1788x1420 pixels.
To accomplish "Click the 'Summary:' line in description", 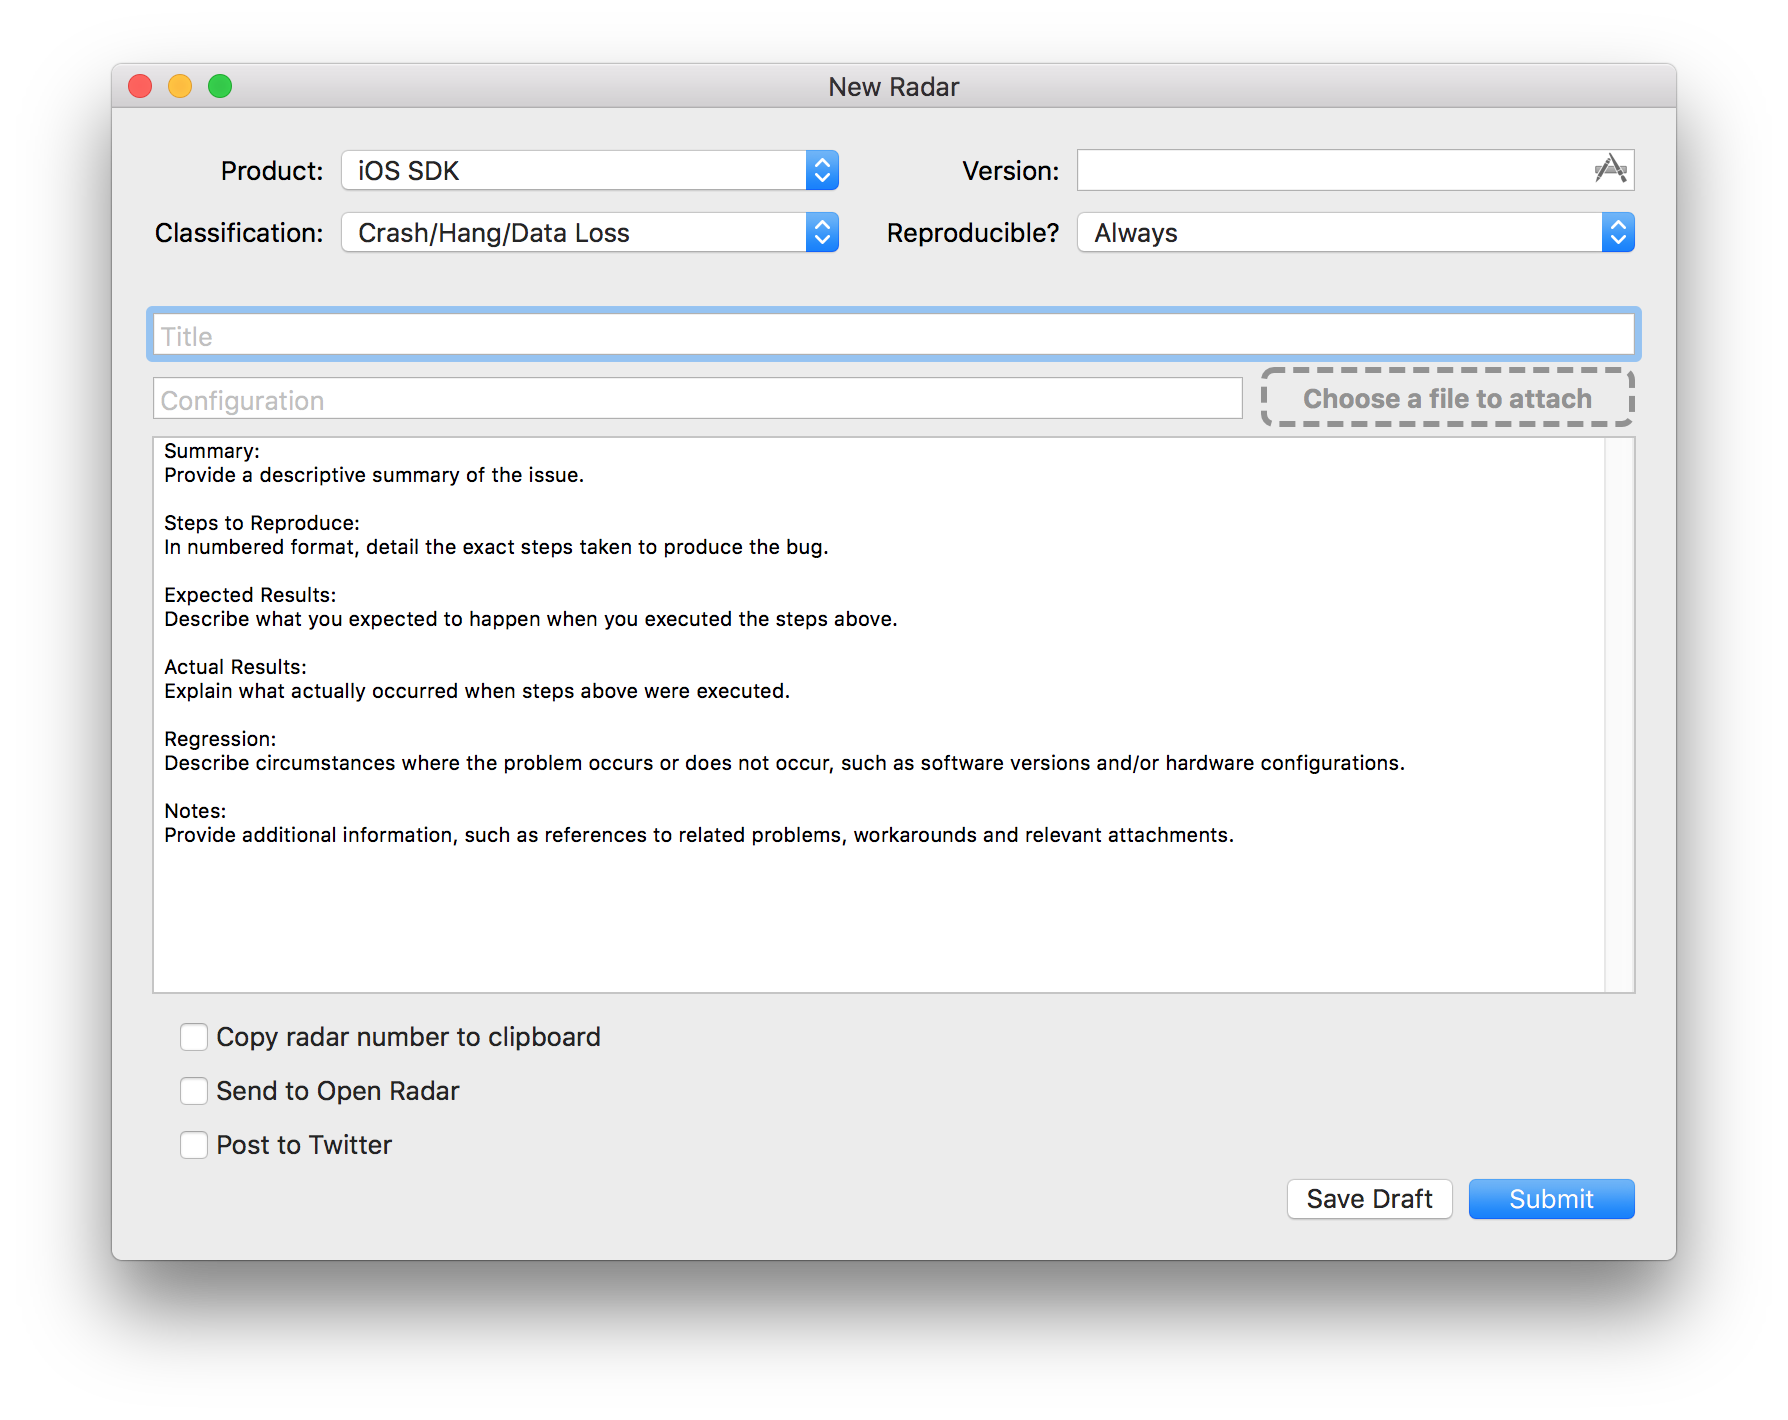I will pos(211,451).
